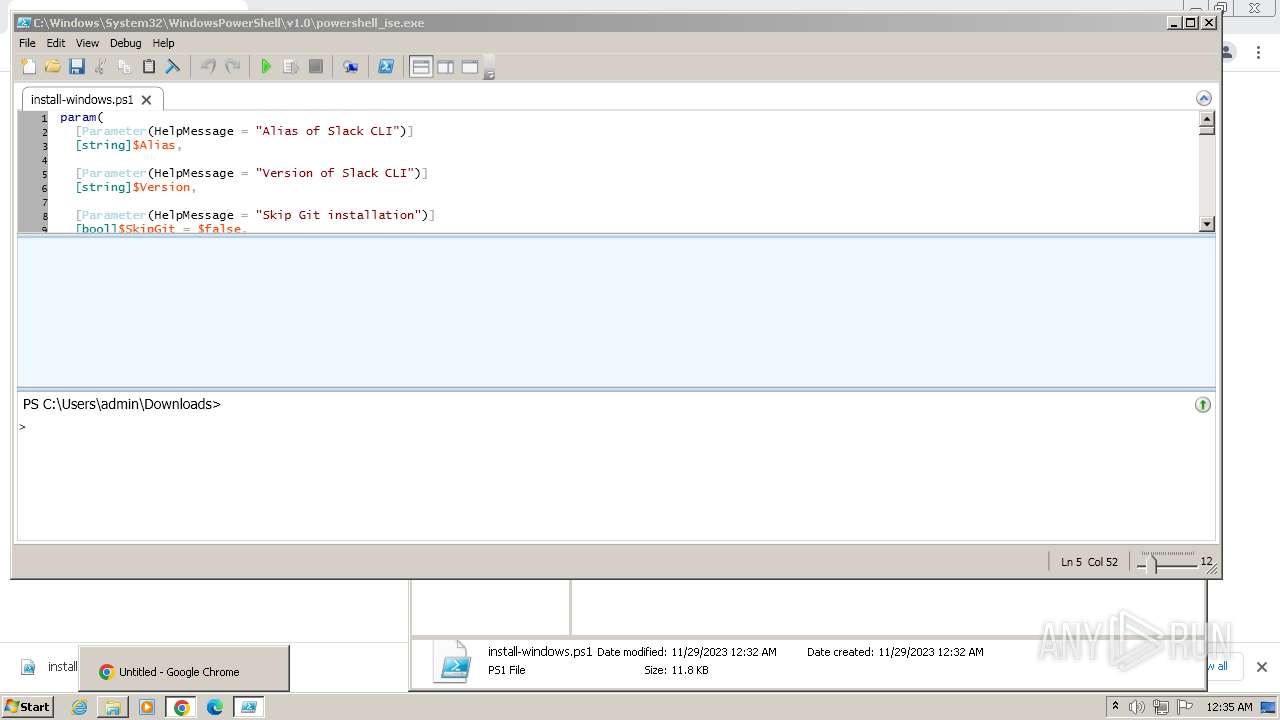Viewport: 1280px width, 720px height.
Task: Click the Action Center flag icon
Action: (1184, 707)
